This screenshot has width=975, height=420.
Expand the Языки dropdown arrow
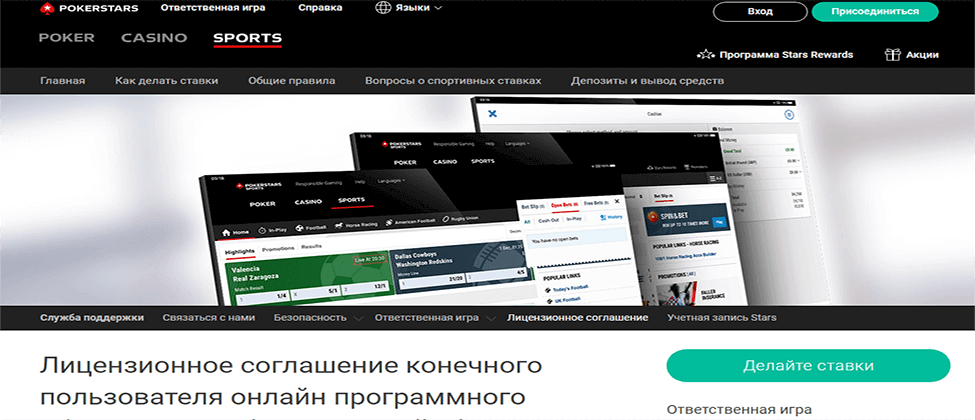click(x=438, y=9)
